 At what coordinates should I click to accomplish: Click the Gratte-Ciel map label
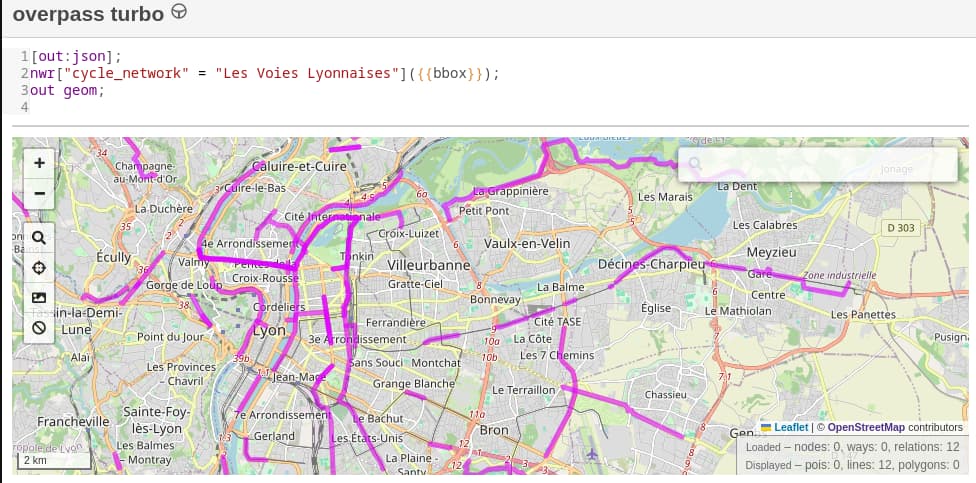[415, 284]
